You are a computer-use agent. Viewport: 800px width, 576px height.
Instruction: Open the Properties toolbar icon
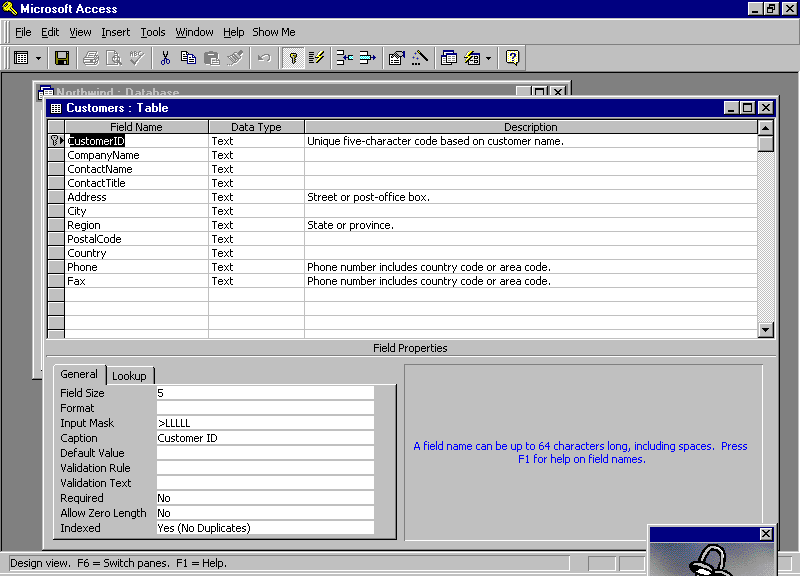(396, 58)
